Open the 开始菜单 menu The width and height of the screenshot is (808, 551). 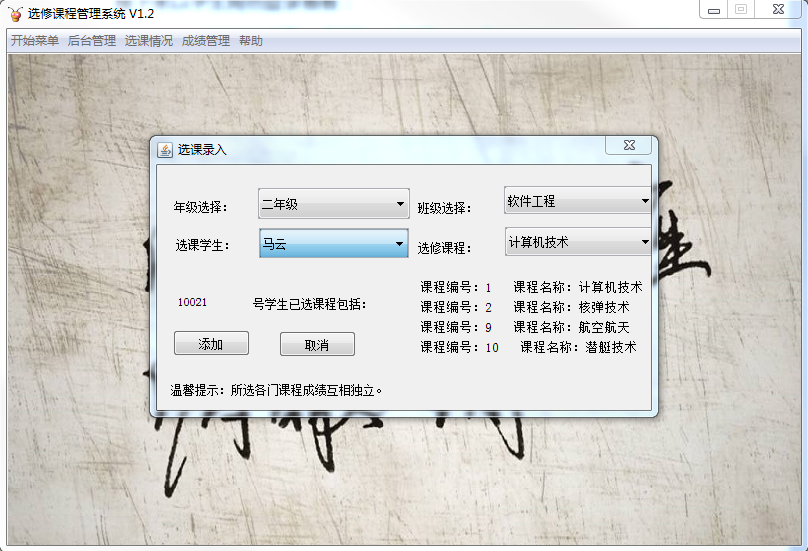coord(35,41)
